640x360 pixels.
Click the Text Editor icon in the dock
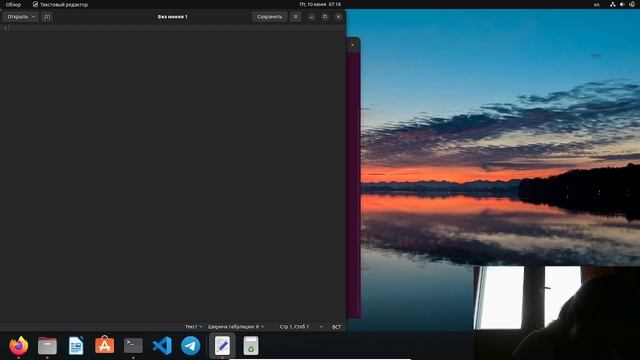[x=222, y=346]
